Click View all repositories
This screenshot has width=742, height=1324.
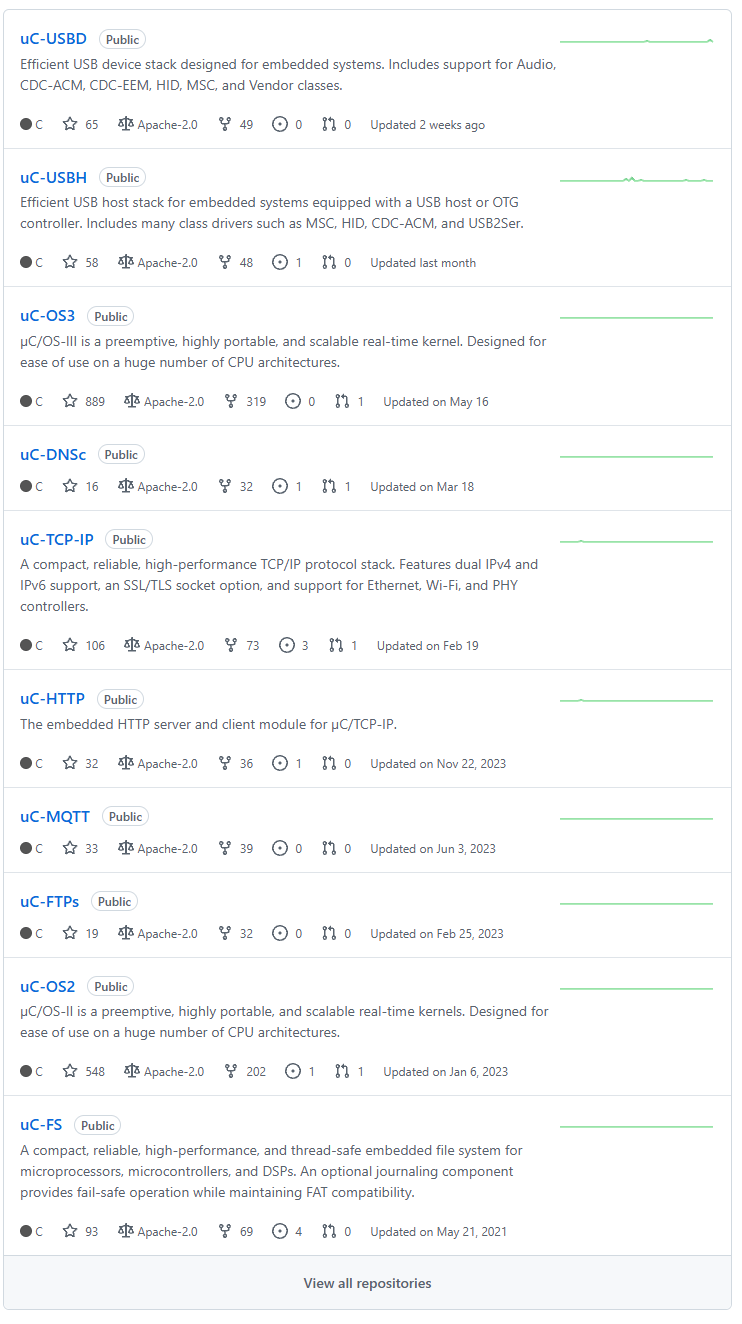368,1283
